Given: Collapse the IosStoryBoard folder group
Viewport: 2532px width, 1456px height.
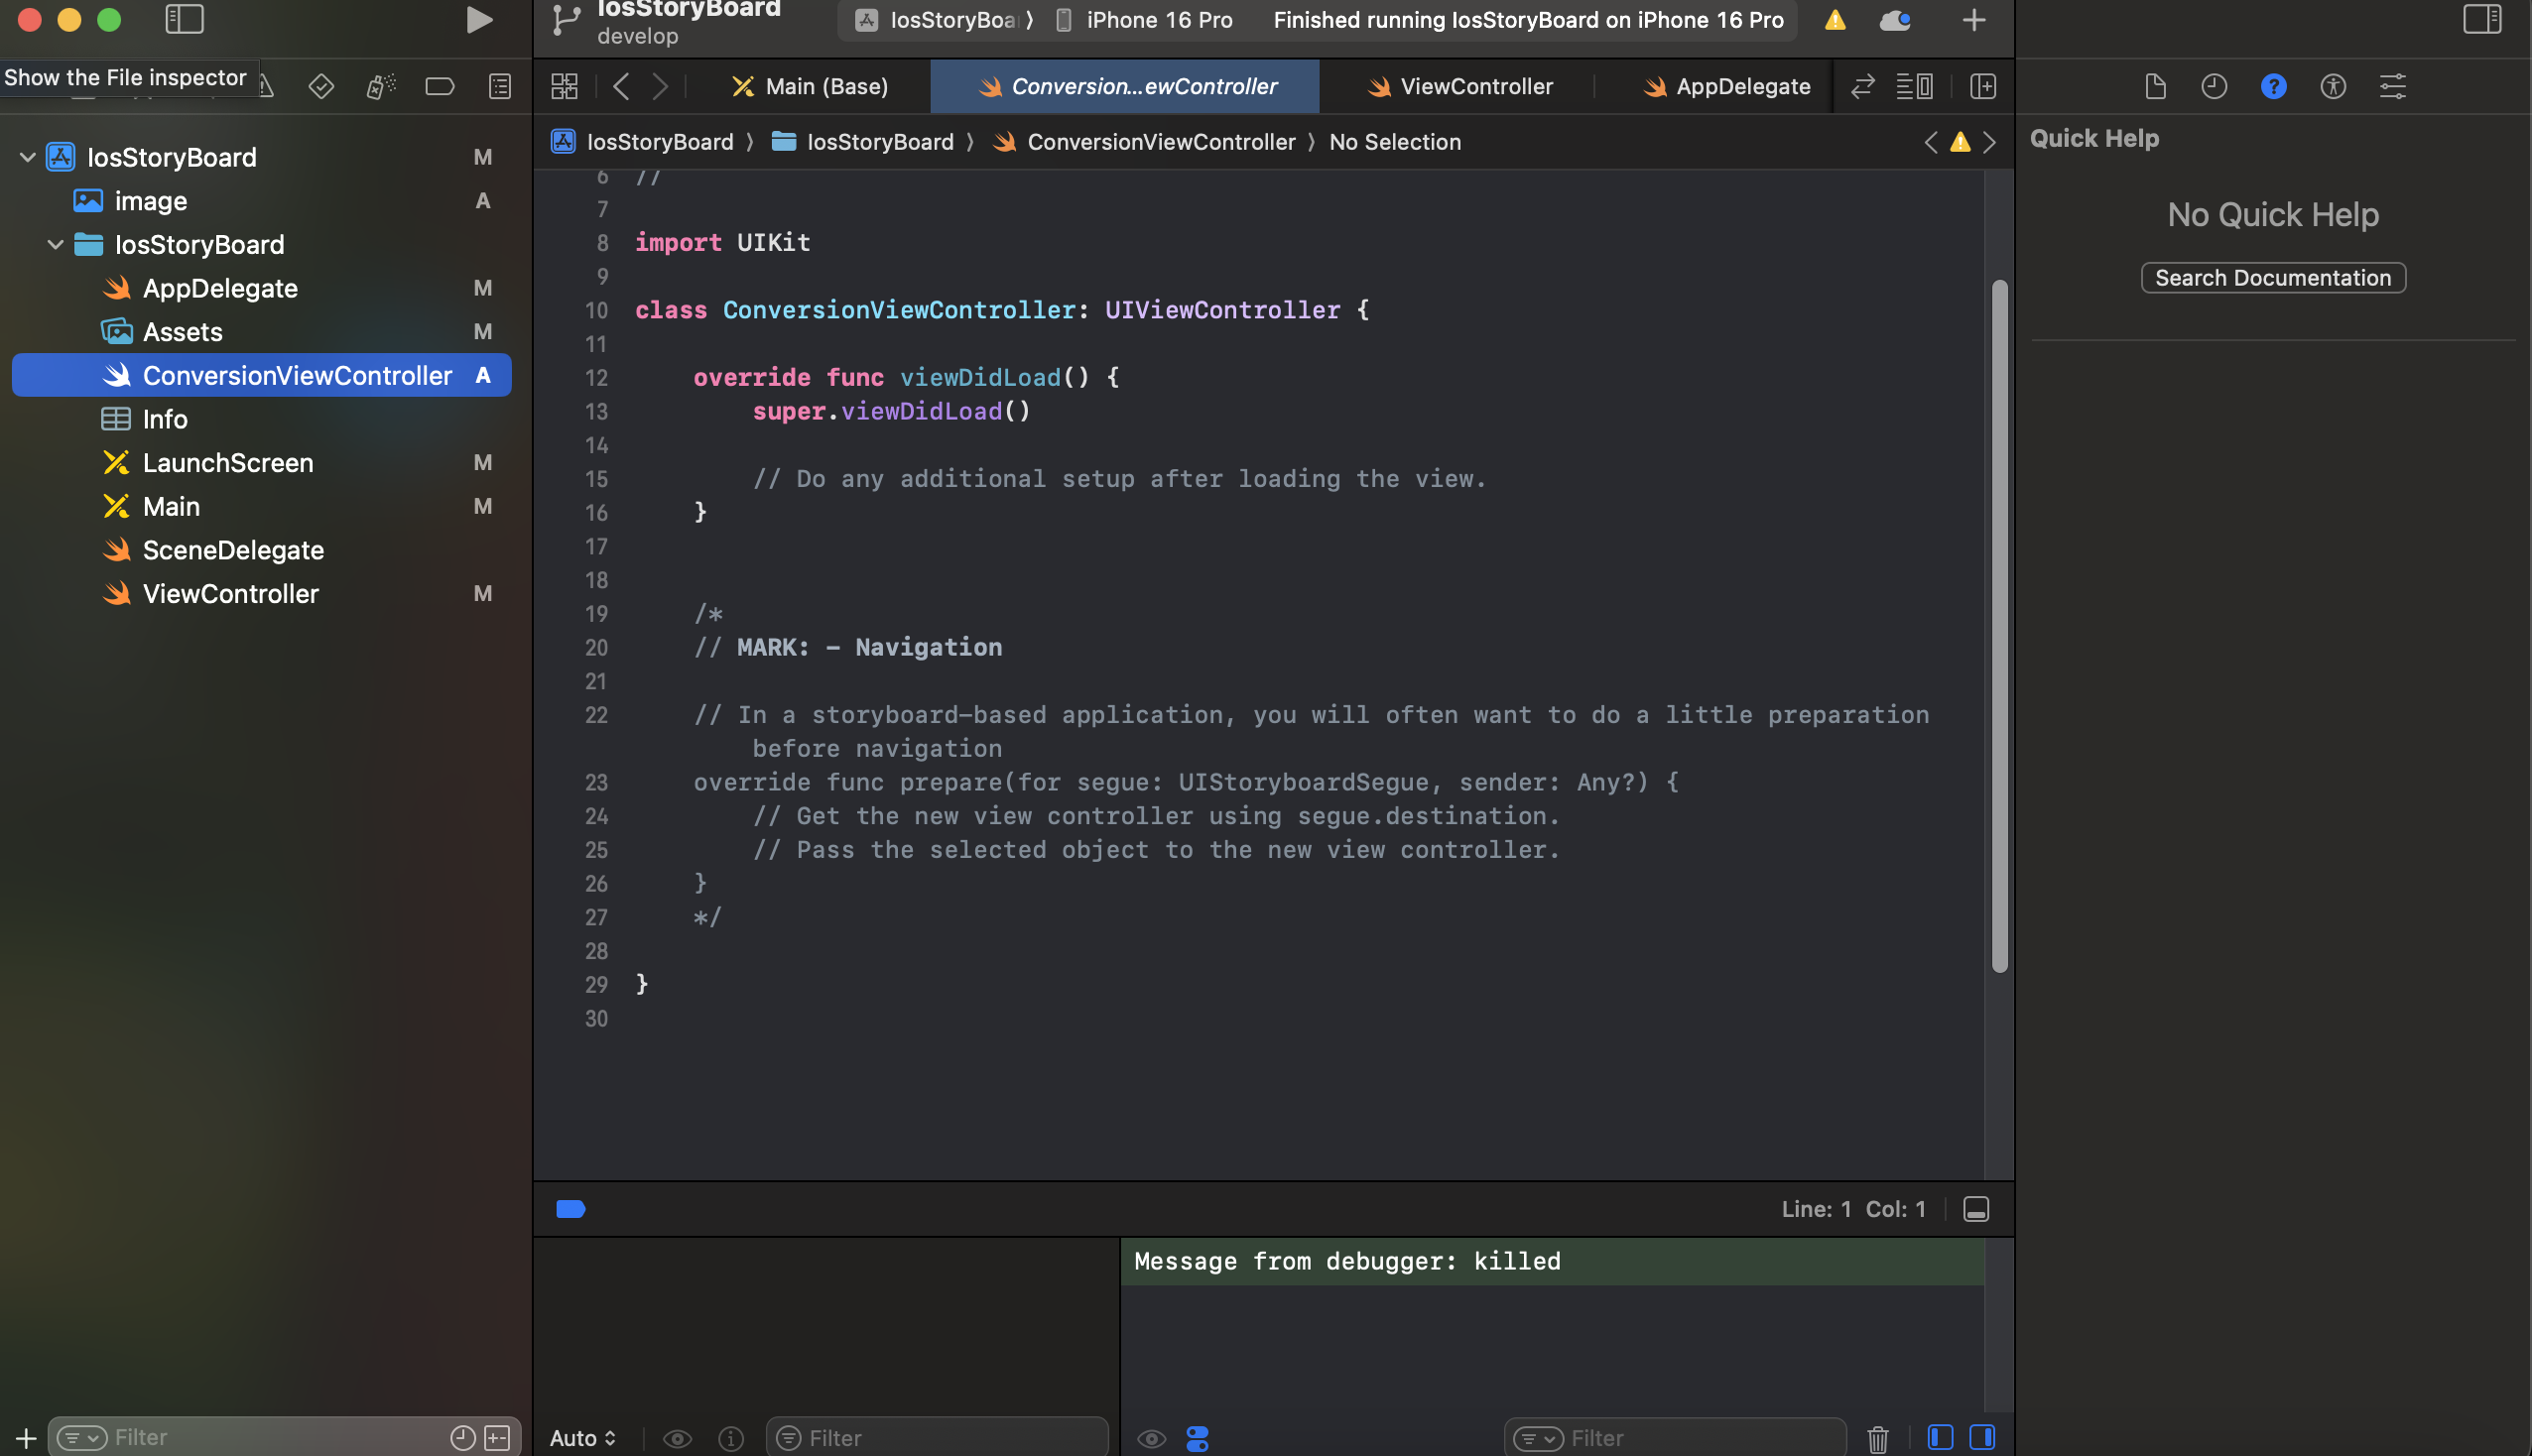Looking at the screenshot, I should tap(56, 244).
